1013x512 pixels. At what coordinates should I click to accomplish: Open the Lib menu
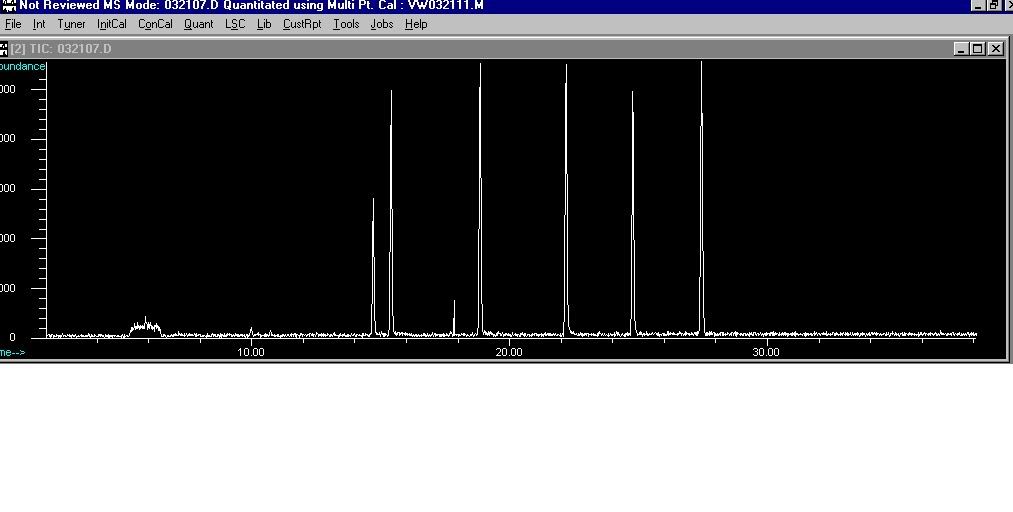[264, 24]
